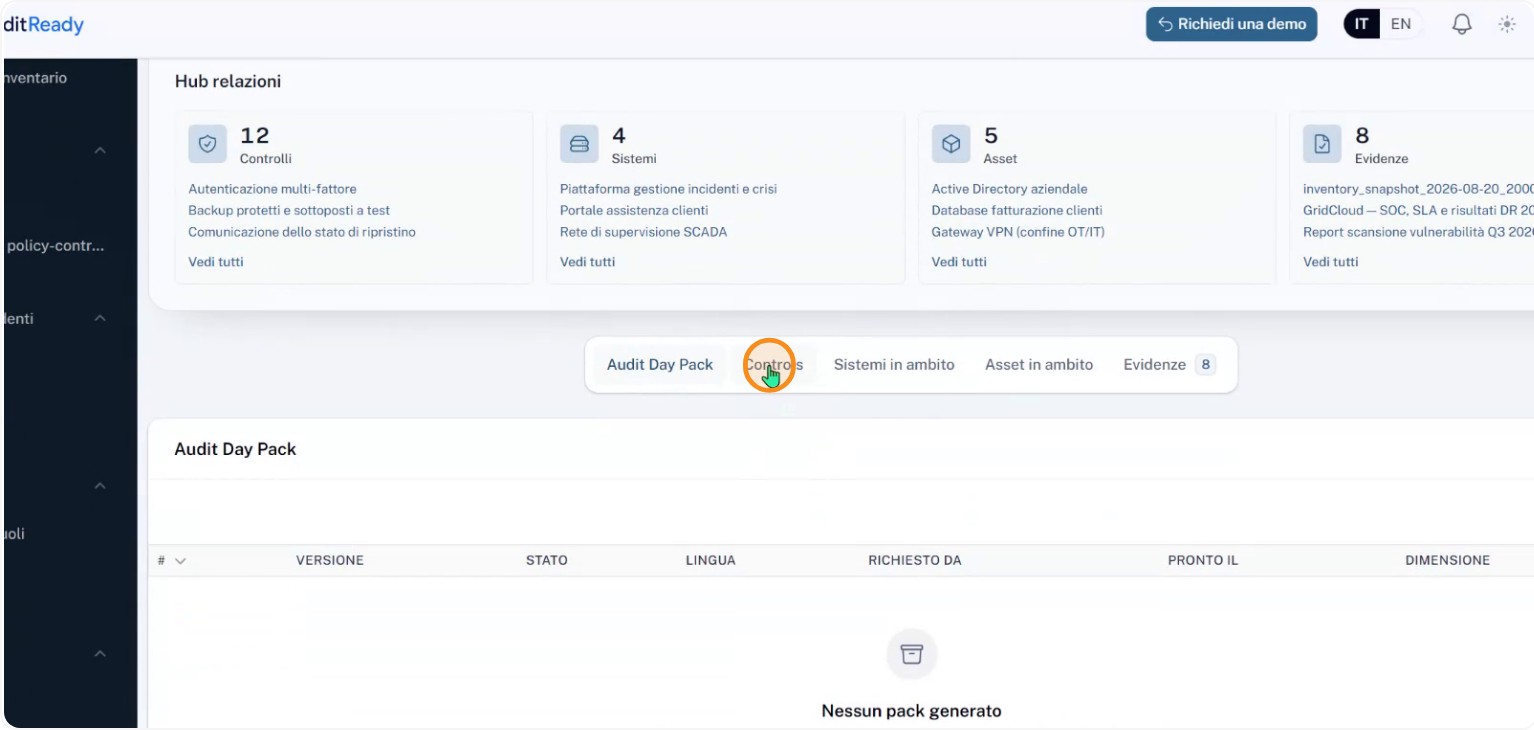This screenshot has height=730, width=1534.
Task: Switch the language to EN
Action: [x=1401, y=24]
